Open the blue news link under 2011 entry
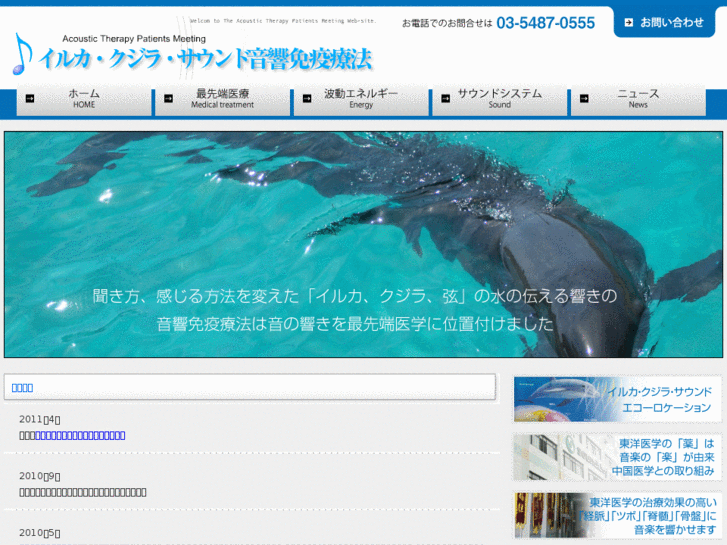727x545 pixels. (x=80, y=436)
